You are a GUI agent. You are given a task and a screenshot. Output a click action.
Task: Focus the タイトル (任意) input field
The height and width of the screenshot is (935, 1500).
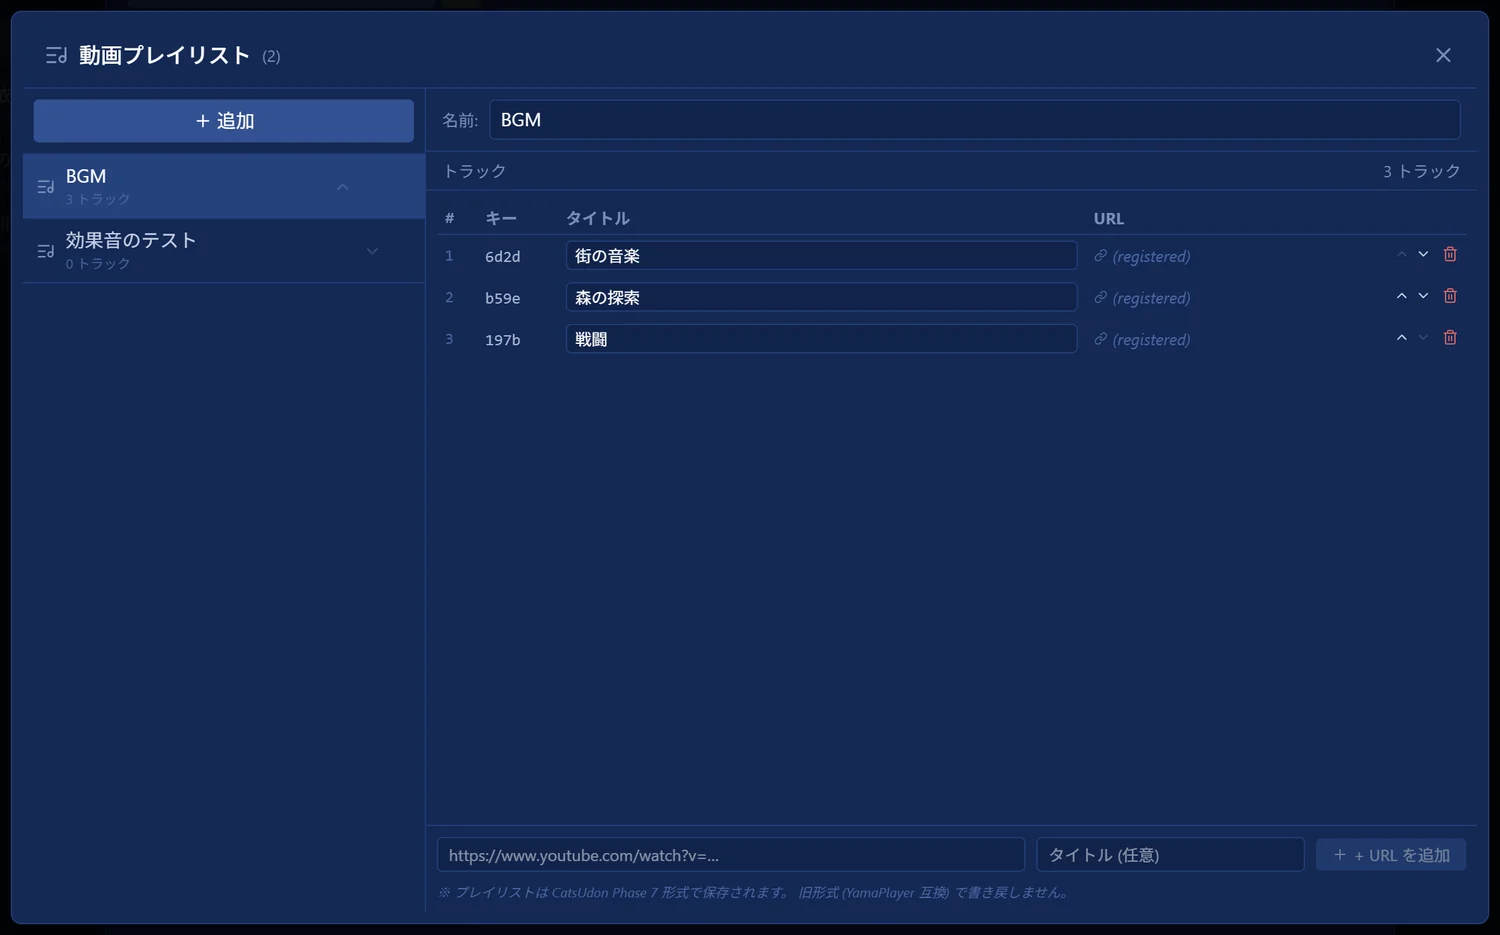coord(1171,855)
